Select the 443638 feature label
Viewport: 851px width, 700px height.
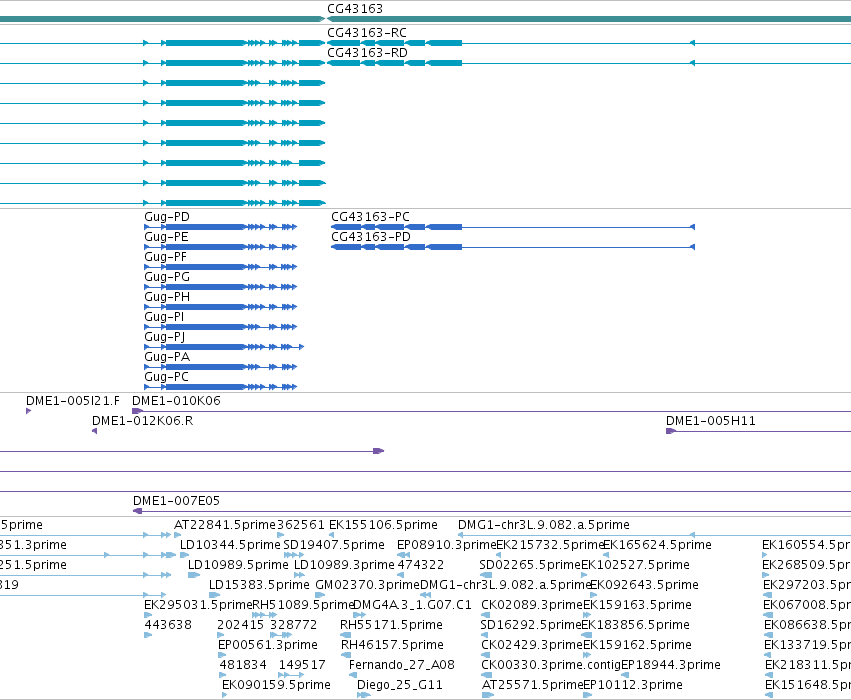click(x=168, y=625)
